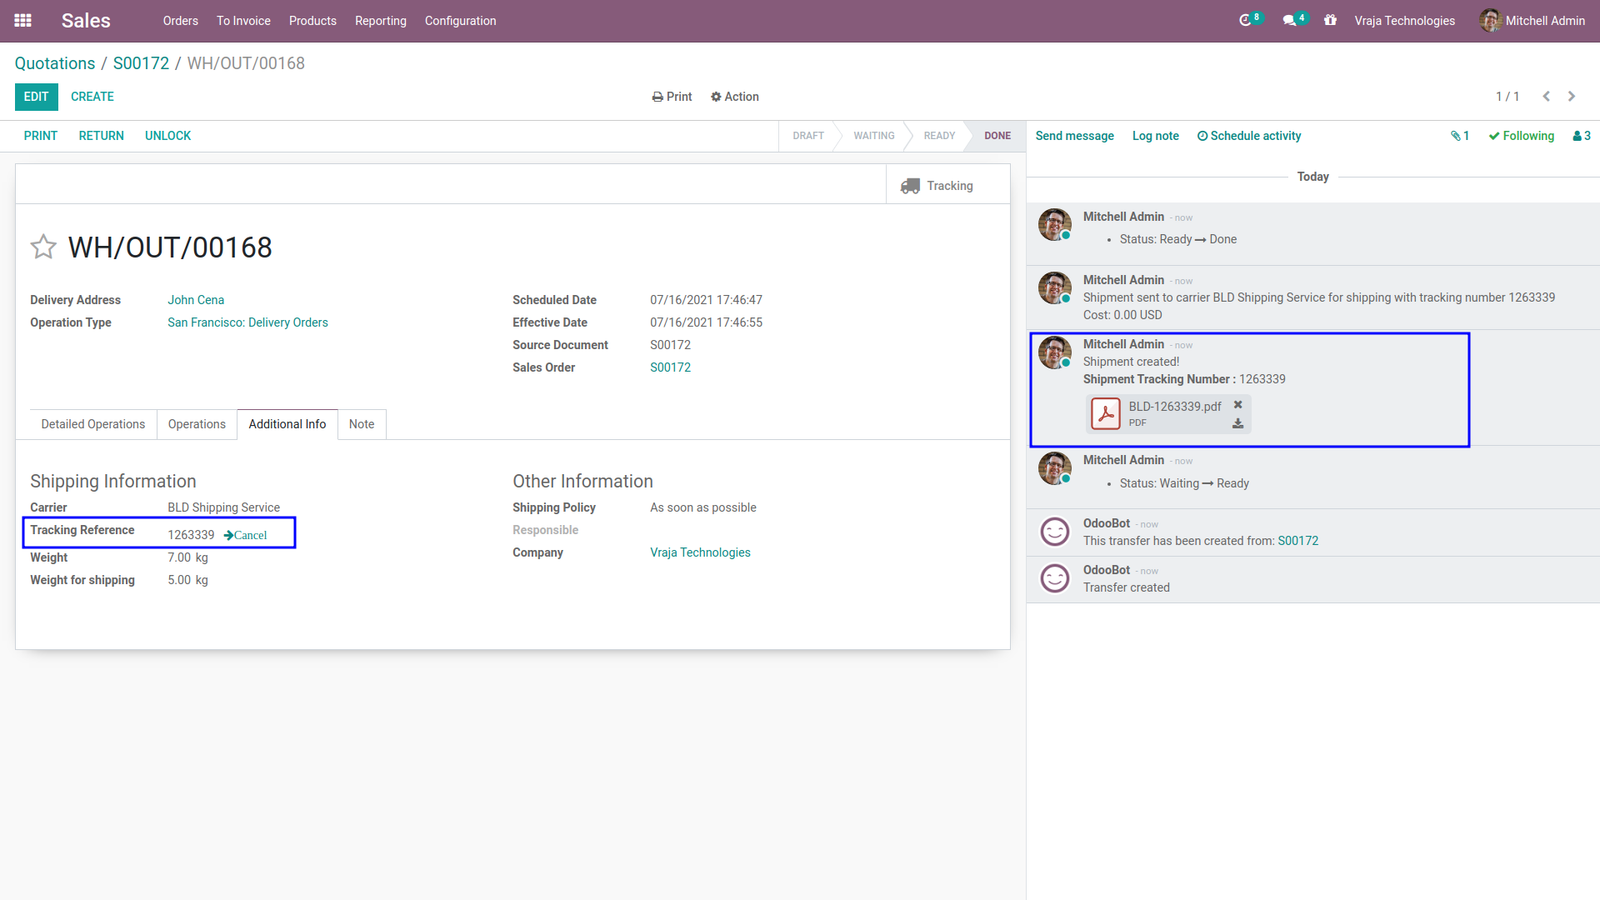Go to next record arrow

pos(1572,97)
